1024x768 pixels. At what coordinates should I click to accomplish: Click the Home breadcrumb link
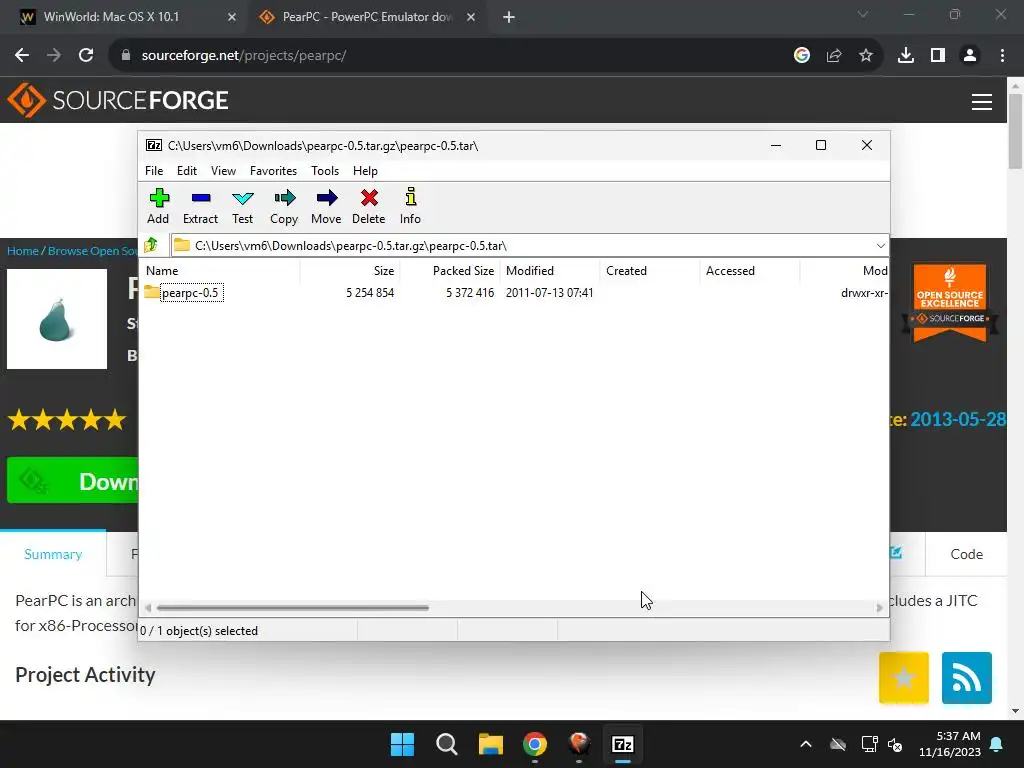click(x=23, y=251)
